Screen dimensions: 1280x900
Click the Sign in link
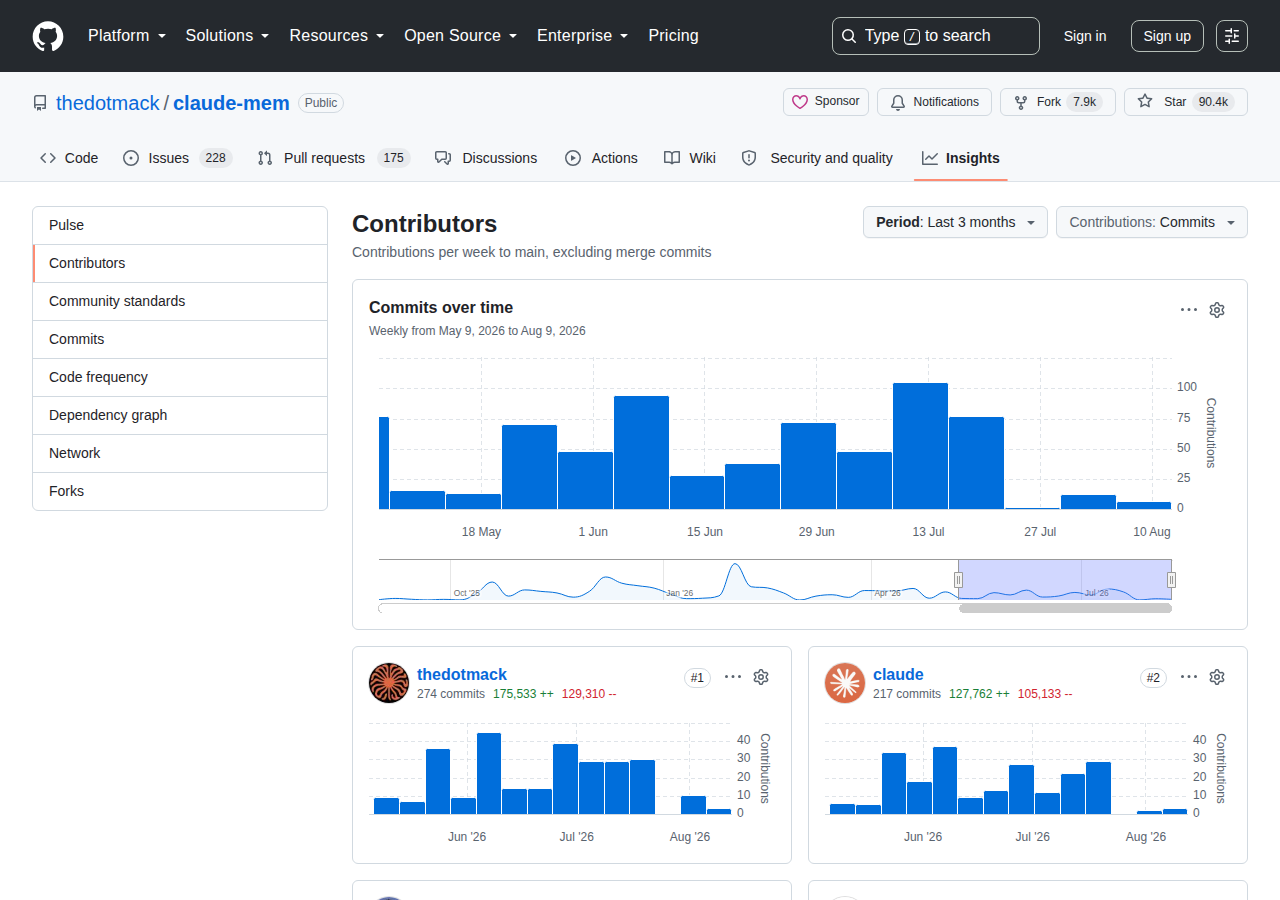pyautogui.click(x=1085, y=36)
